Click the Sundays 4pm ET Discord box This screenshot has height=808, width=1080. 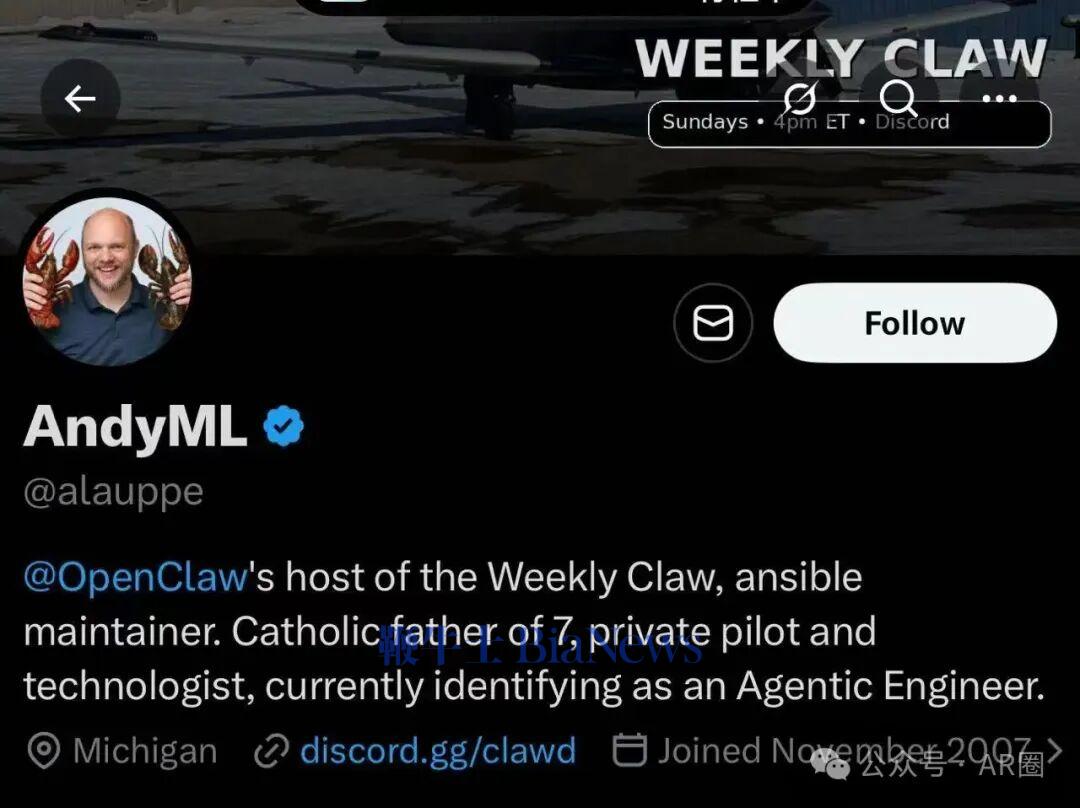[x=850, y=124]
